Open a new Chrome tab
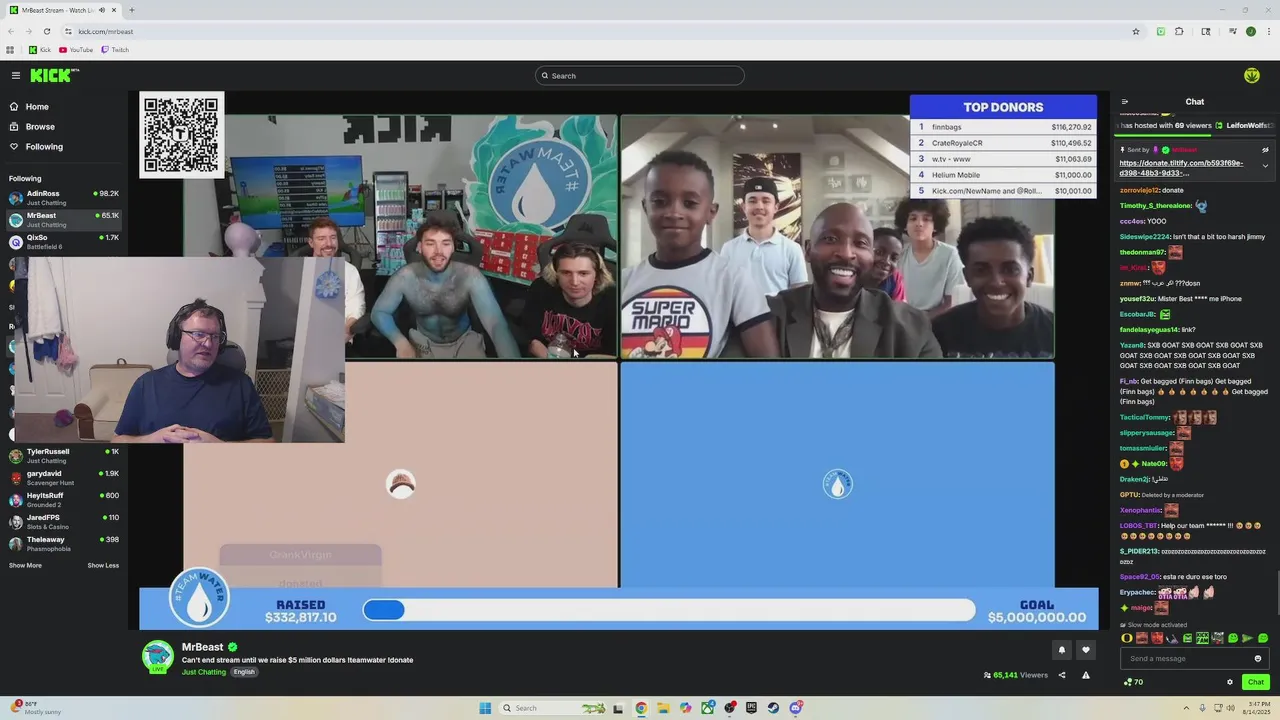This screenshot has height=720, width=1280. point(132,10)
